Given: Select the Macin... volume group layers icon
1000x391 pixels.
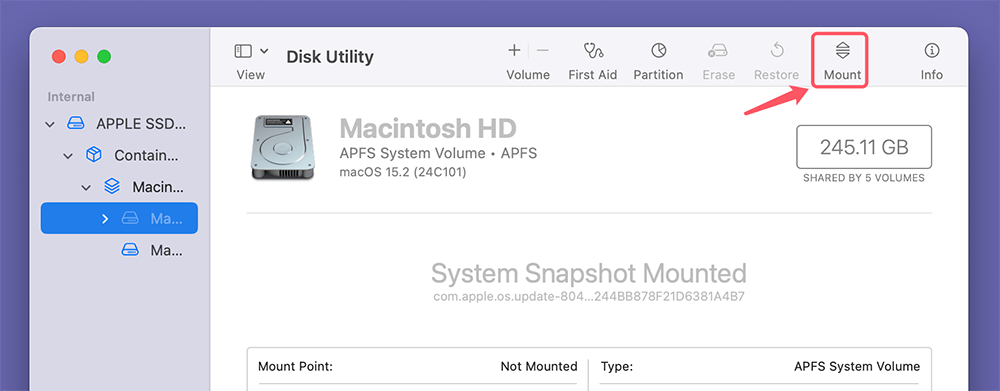Looking at the screenshot, I should pos(112,187).
